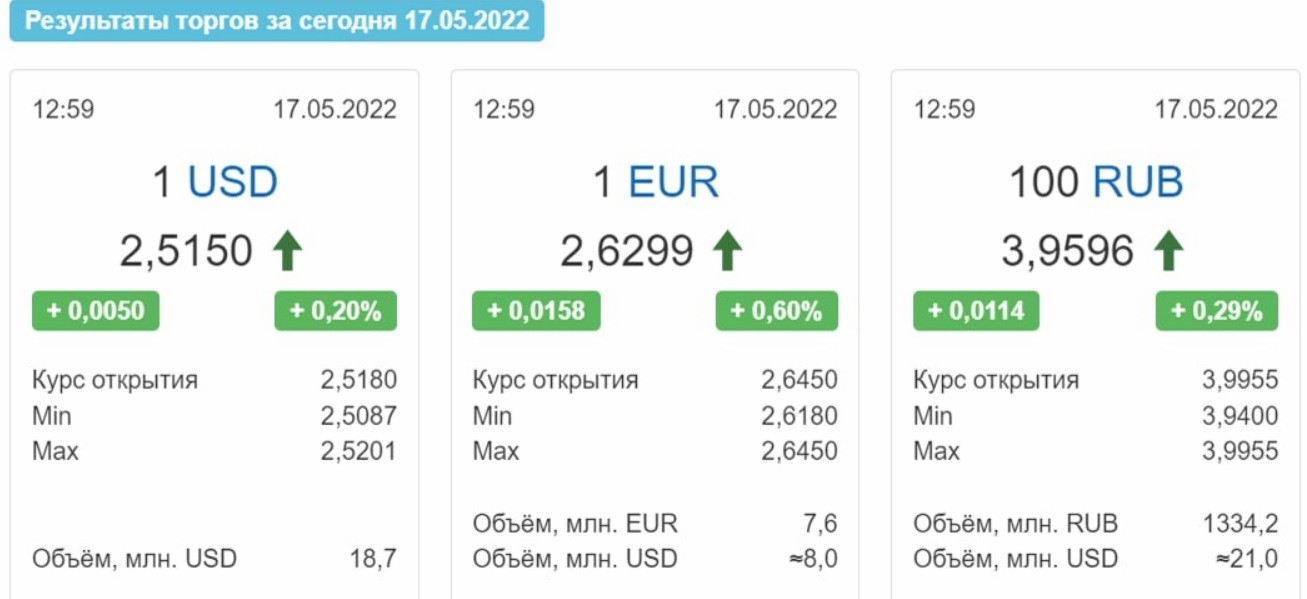Click the USD rate value 2,5150
Viewport: 1307px width, 599px height.
tap(186, 251)
